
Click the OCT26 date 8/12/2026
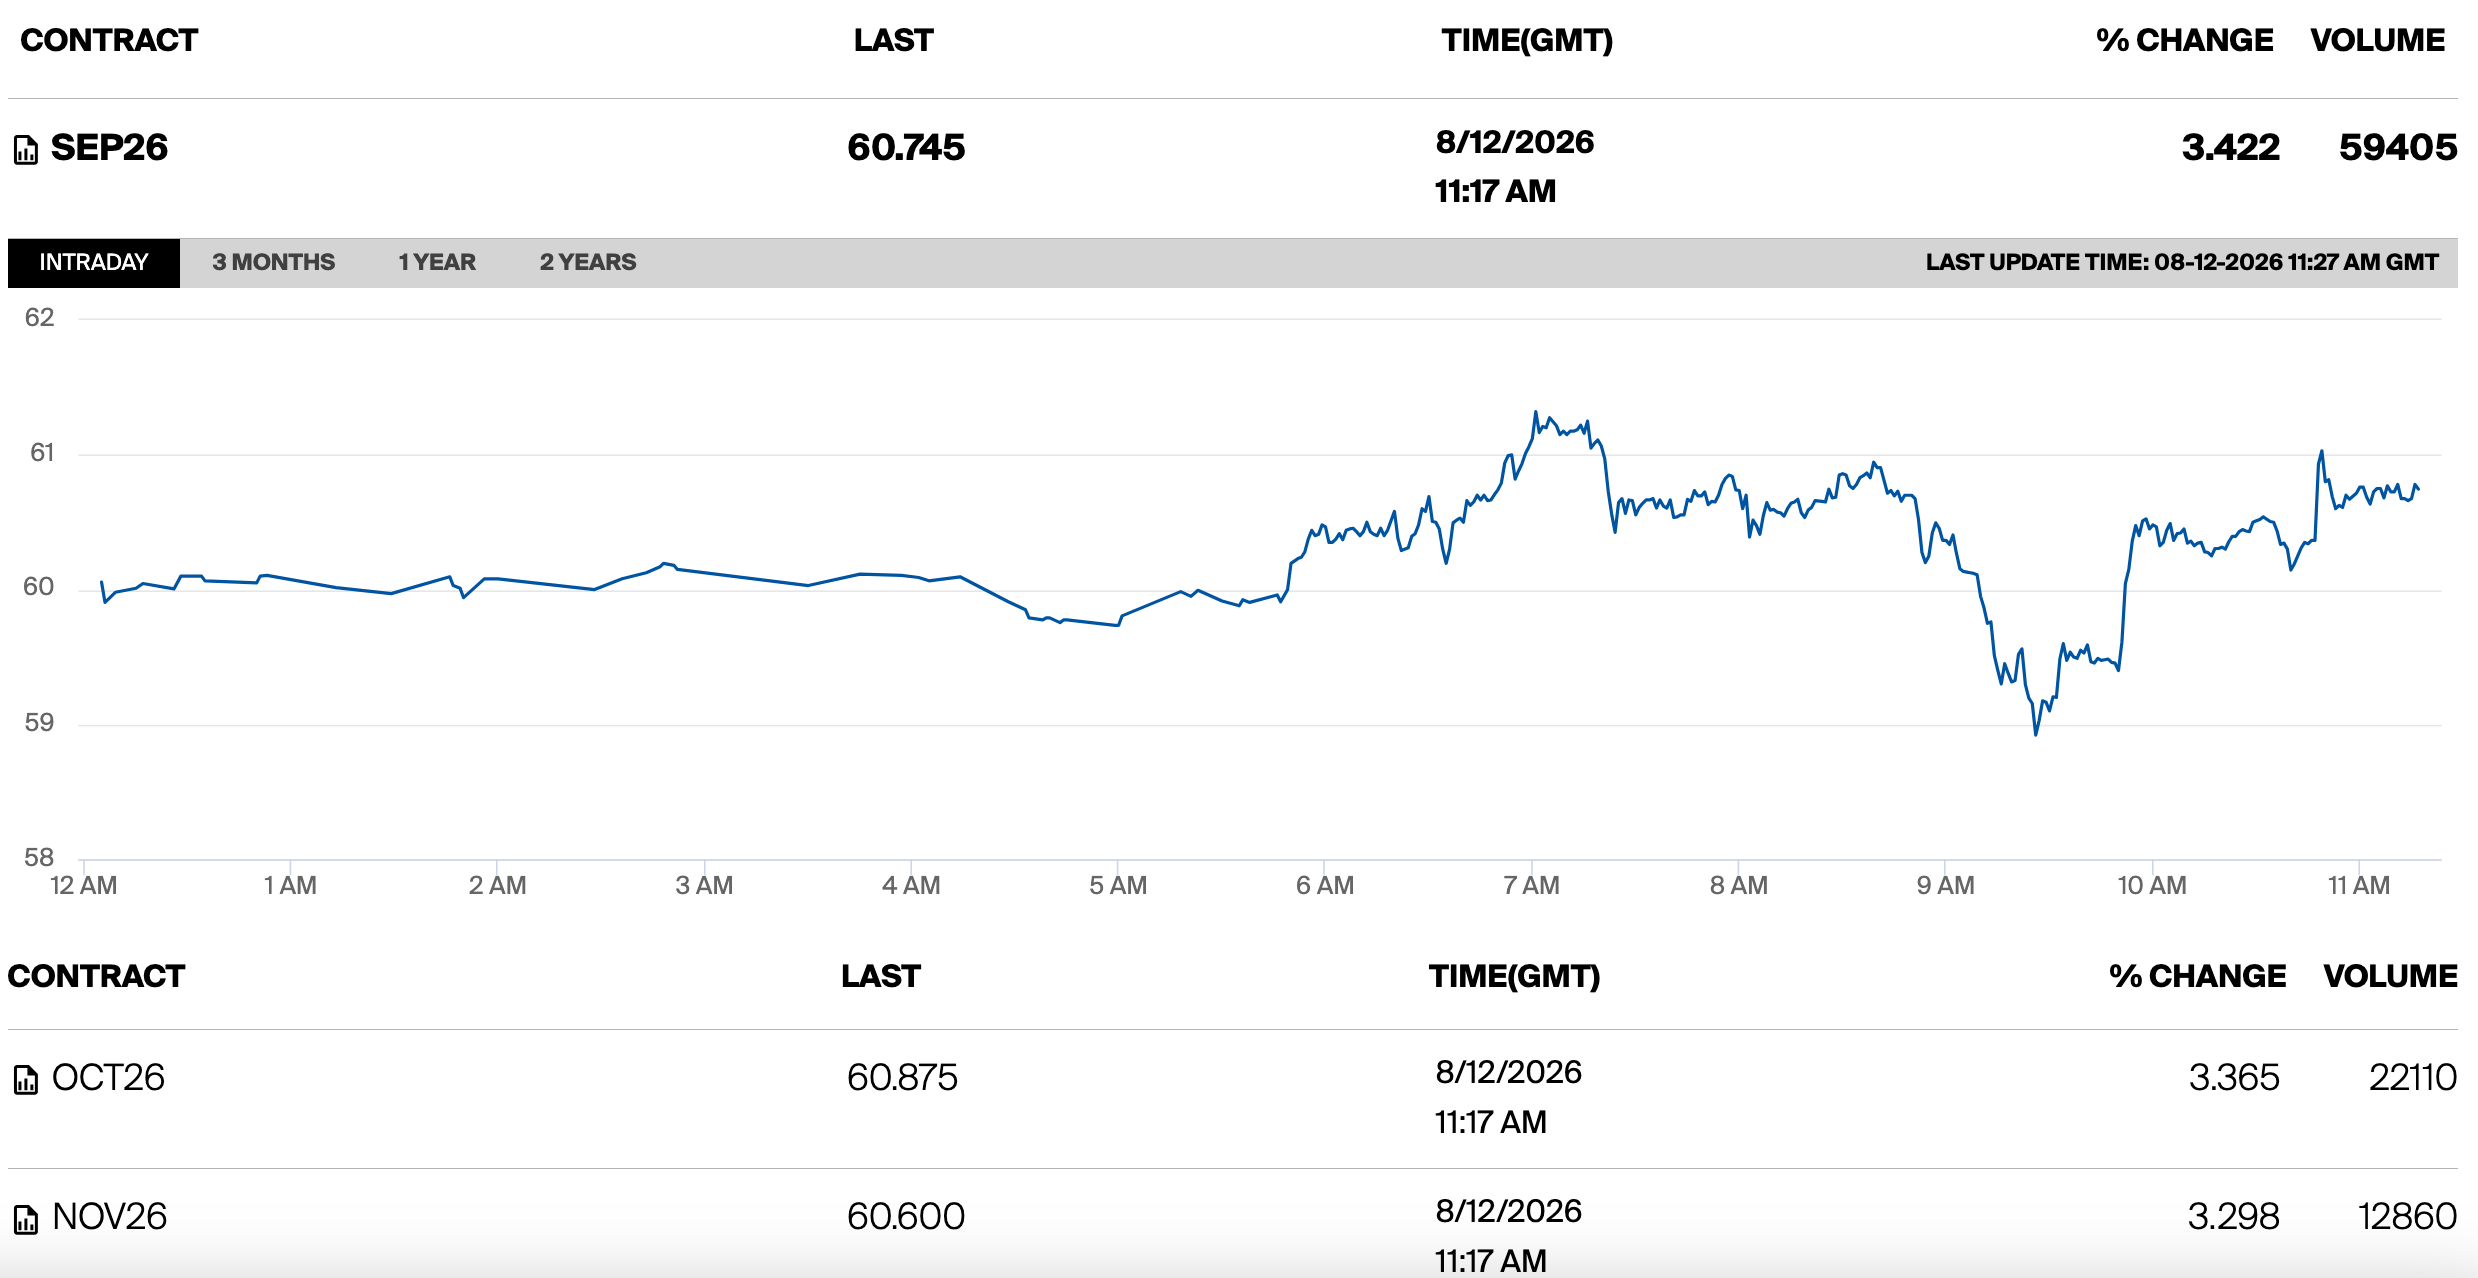pos(1508,1073)
